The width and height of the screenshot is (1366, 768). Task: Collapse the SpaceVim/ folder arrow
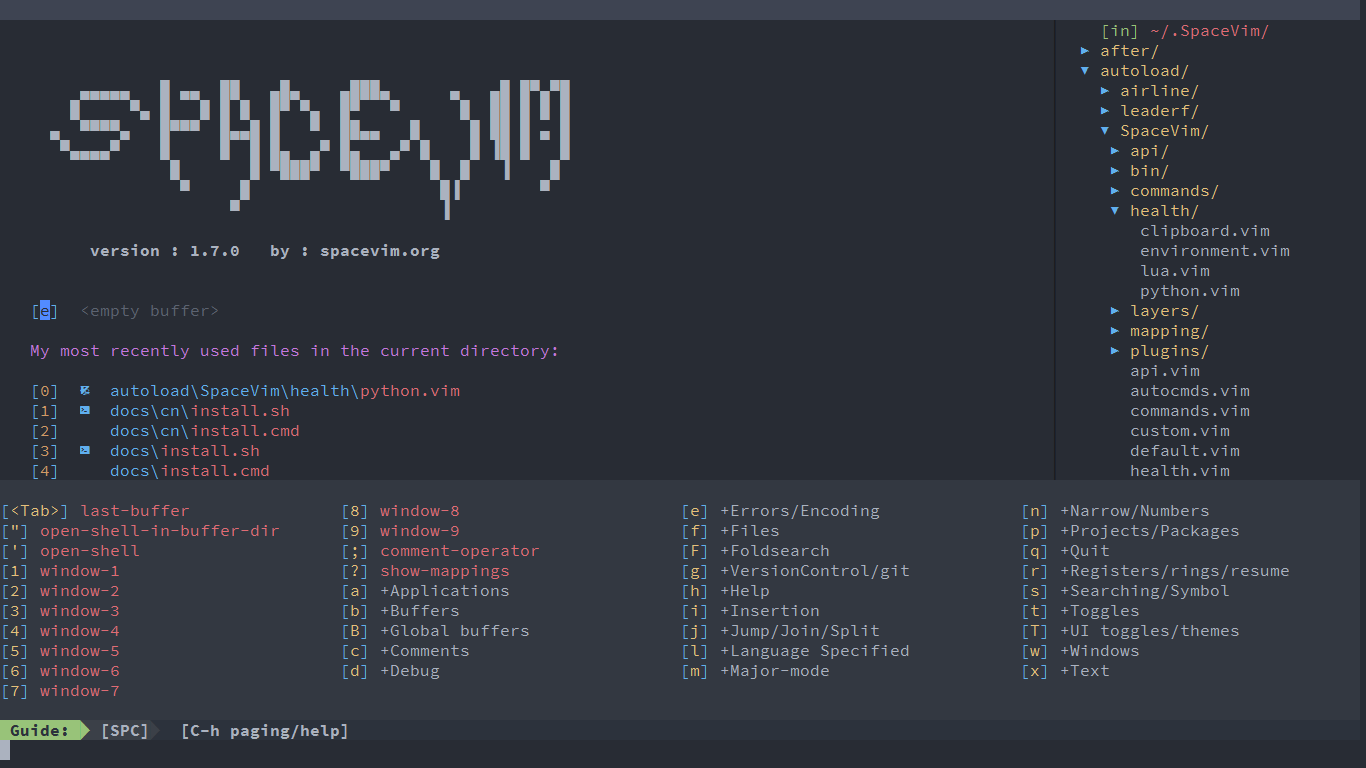pyautogui.click(x=1105, y=131)
